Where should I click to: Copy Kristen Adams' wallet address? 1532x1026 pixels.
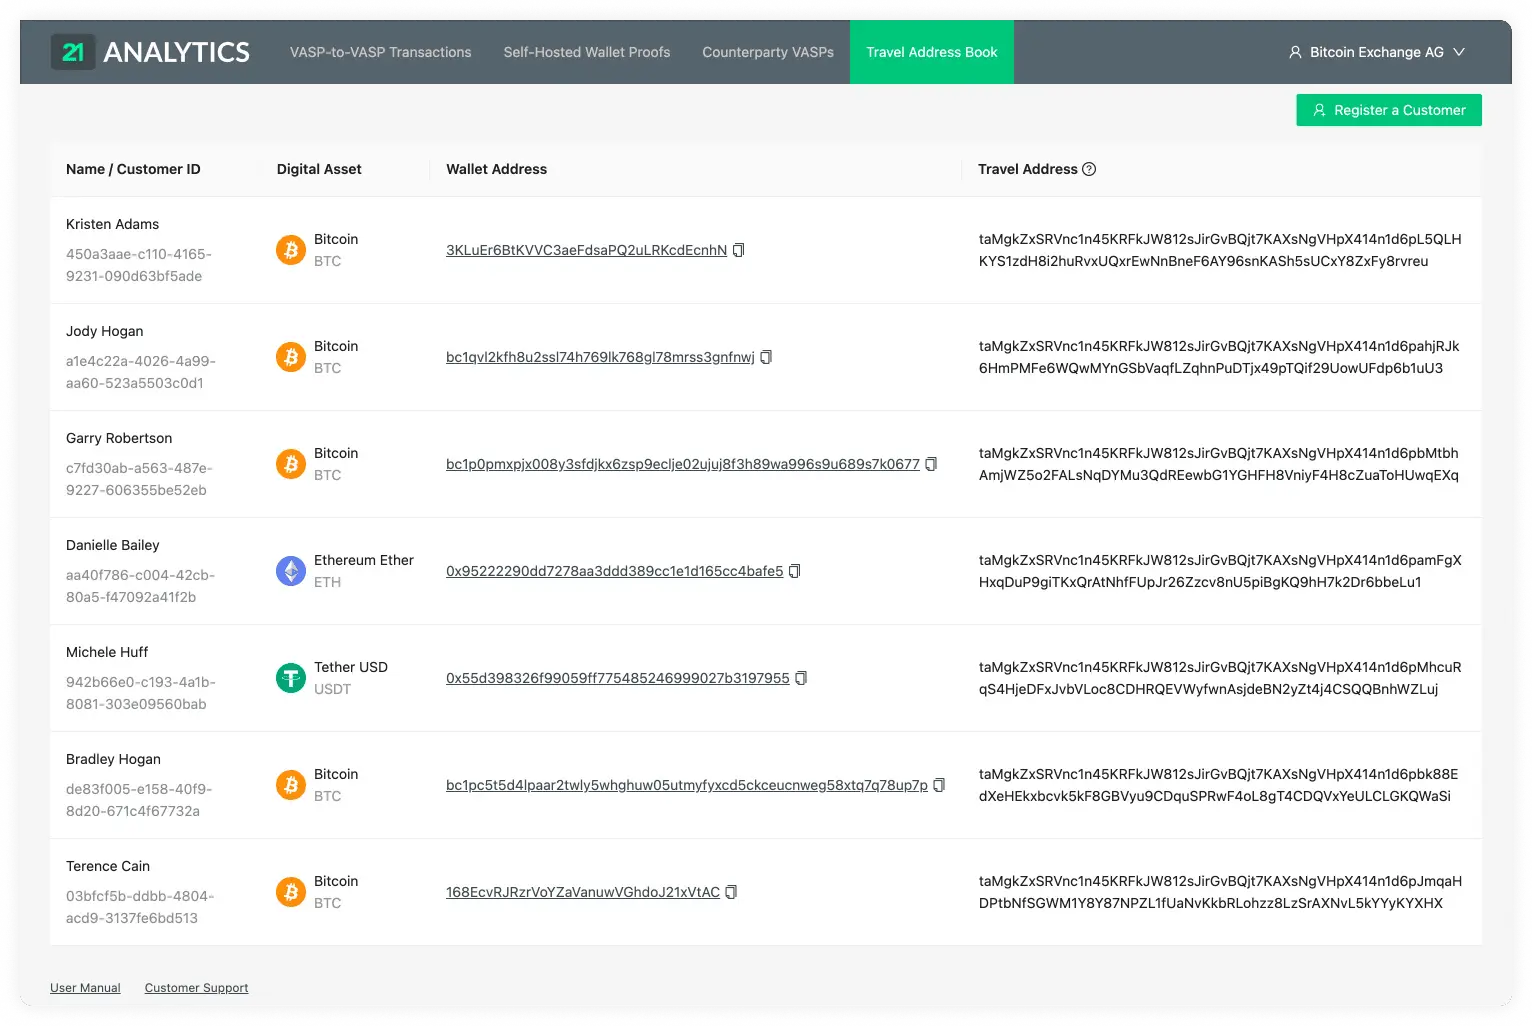(738, 250)
